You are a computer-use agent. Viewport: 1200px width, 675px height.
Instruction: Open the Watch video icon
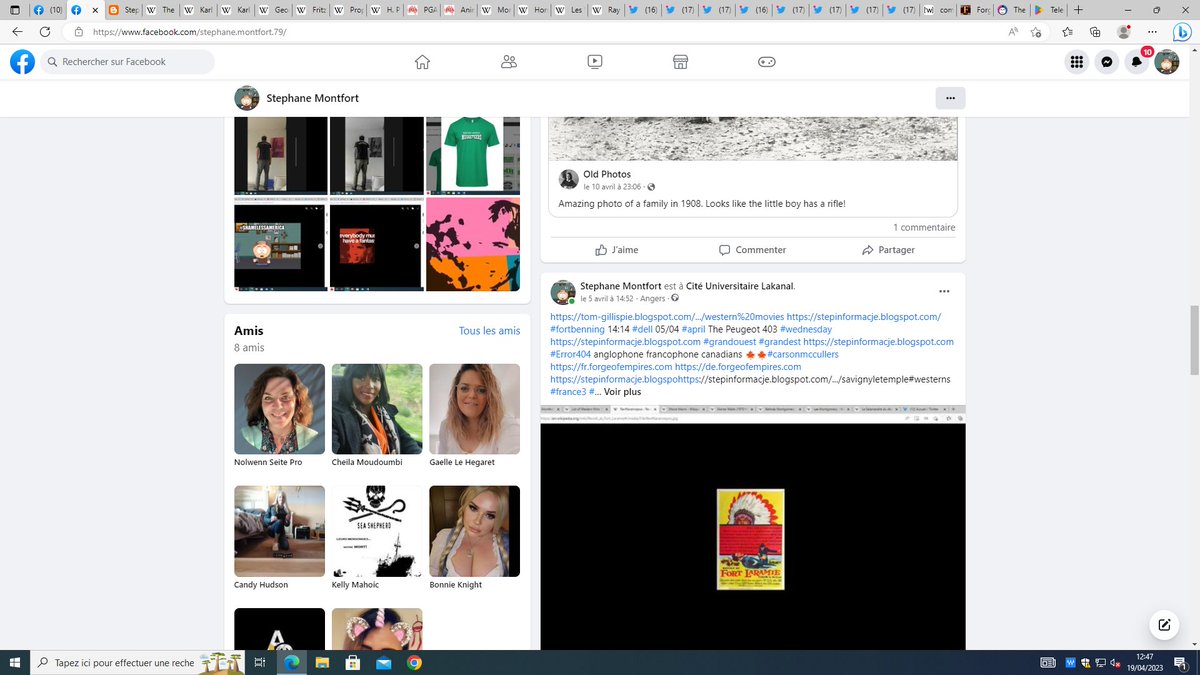595,62
